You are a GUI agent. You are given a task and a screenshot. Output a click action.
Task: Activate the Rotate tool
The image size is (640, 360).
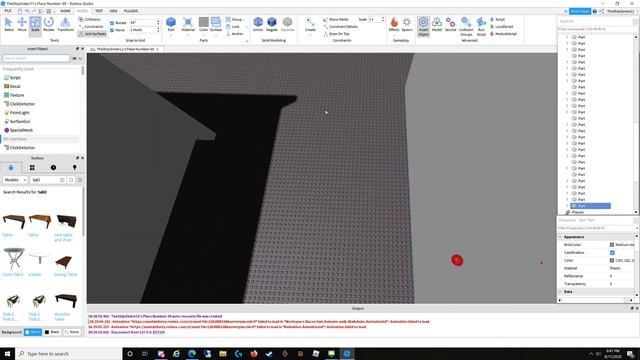coord(49,24)
